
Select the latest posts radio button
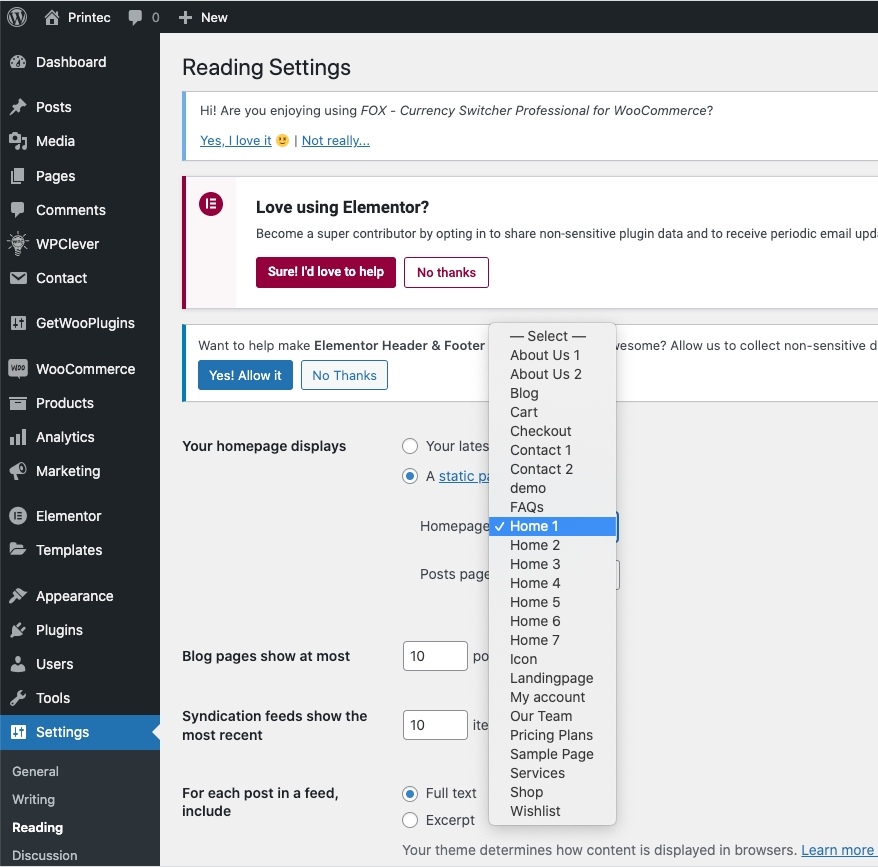point(410,446)
